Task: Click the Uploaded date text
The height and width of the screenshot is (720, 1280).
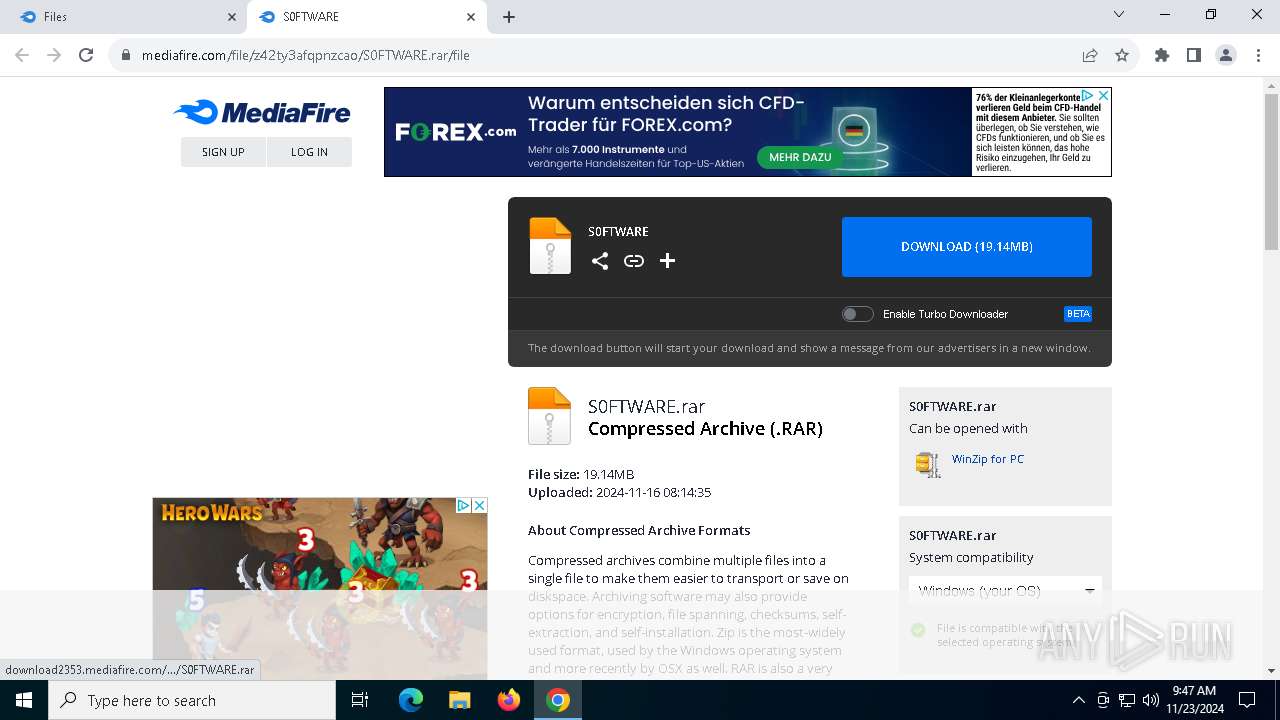Action: [619, 492]
